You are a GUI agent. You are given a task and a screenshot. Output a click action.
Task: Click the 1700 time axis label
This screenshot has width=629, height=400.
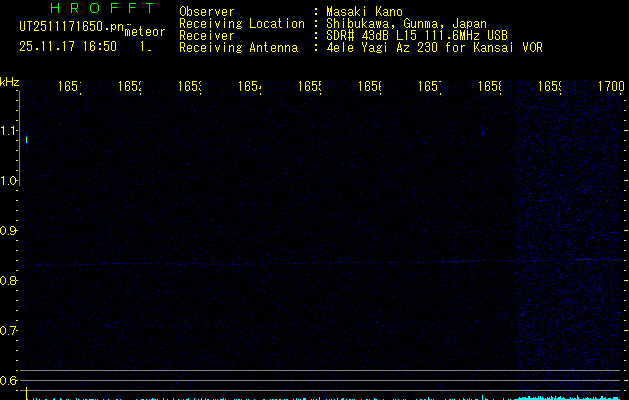point(611,86)
